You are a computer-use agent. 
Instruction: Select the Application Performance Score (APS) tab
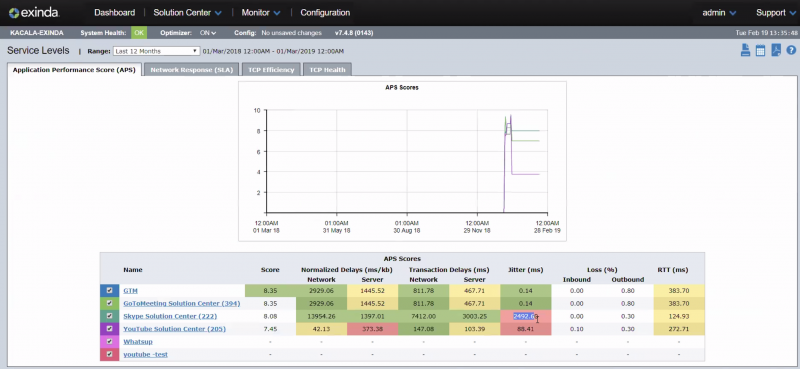[x=74, y=70]
